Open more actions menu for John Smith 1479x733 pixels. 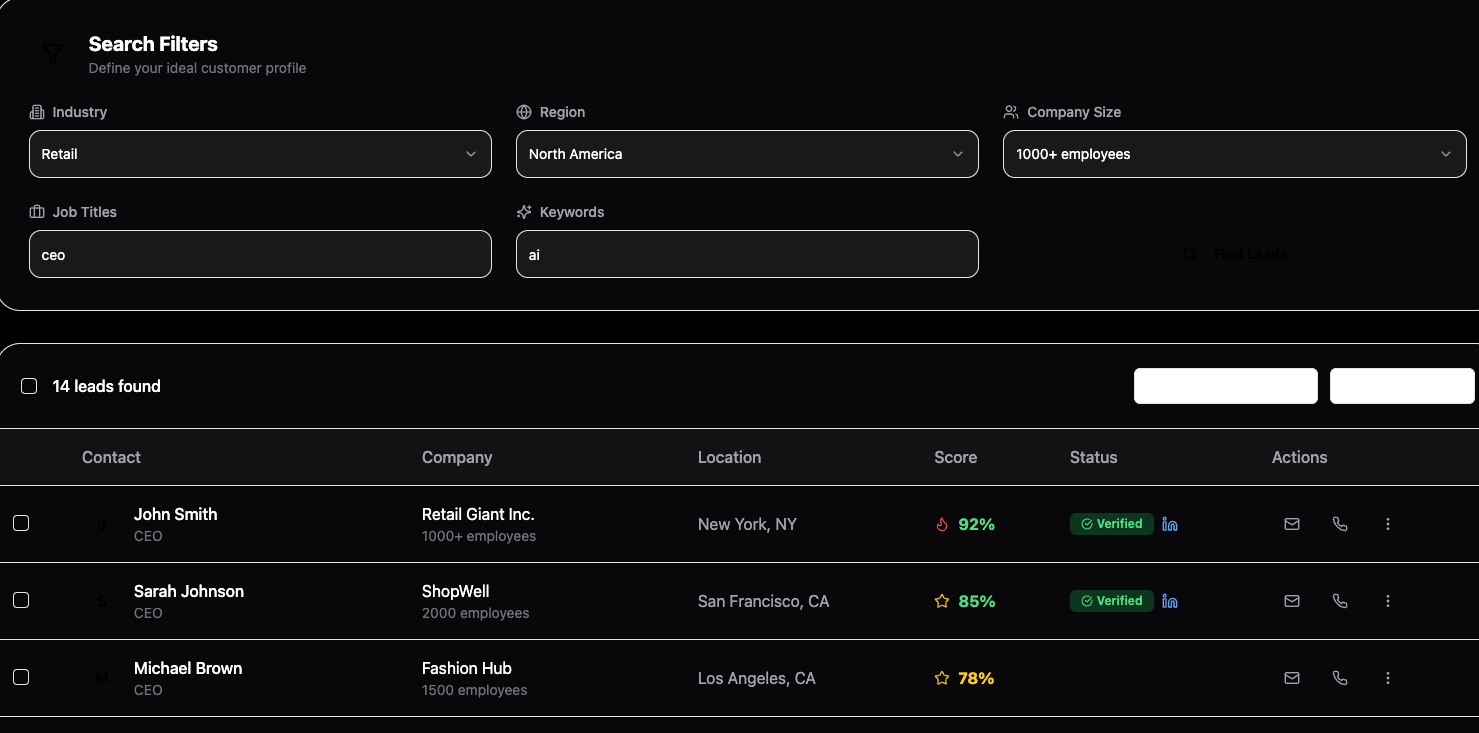(1387, 524)
